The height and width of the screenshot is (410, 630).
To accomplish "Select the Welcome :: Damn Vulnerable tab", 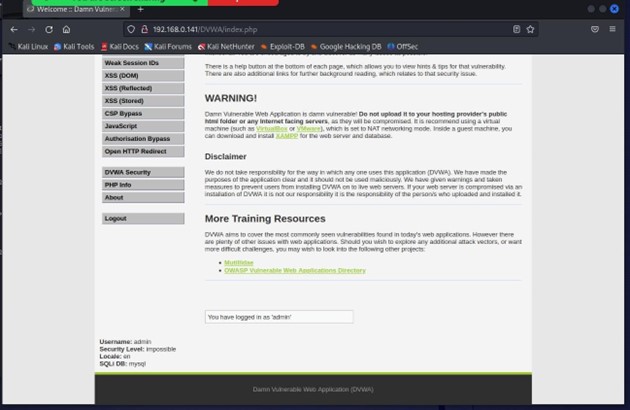I will pyautogui.click(x=76, y=9).
